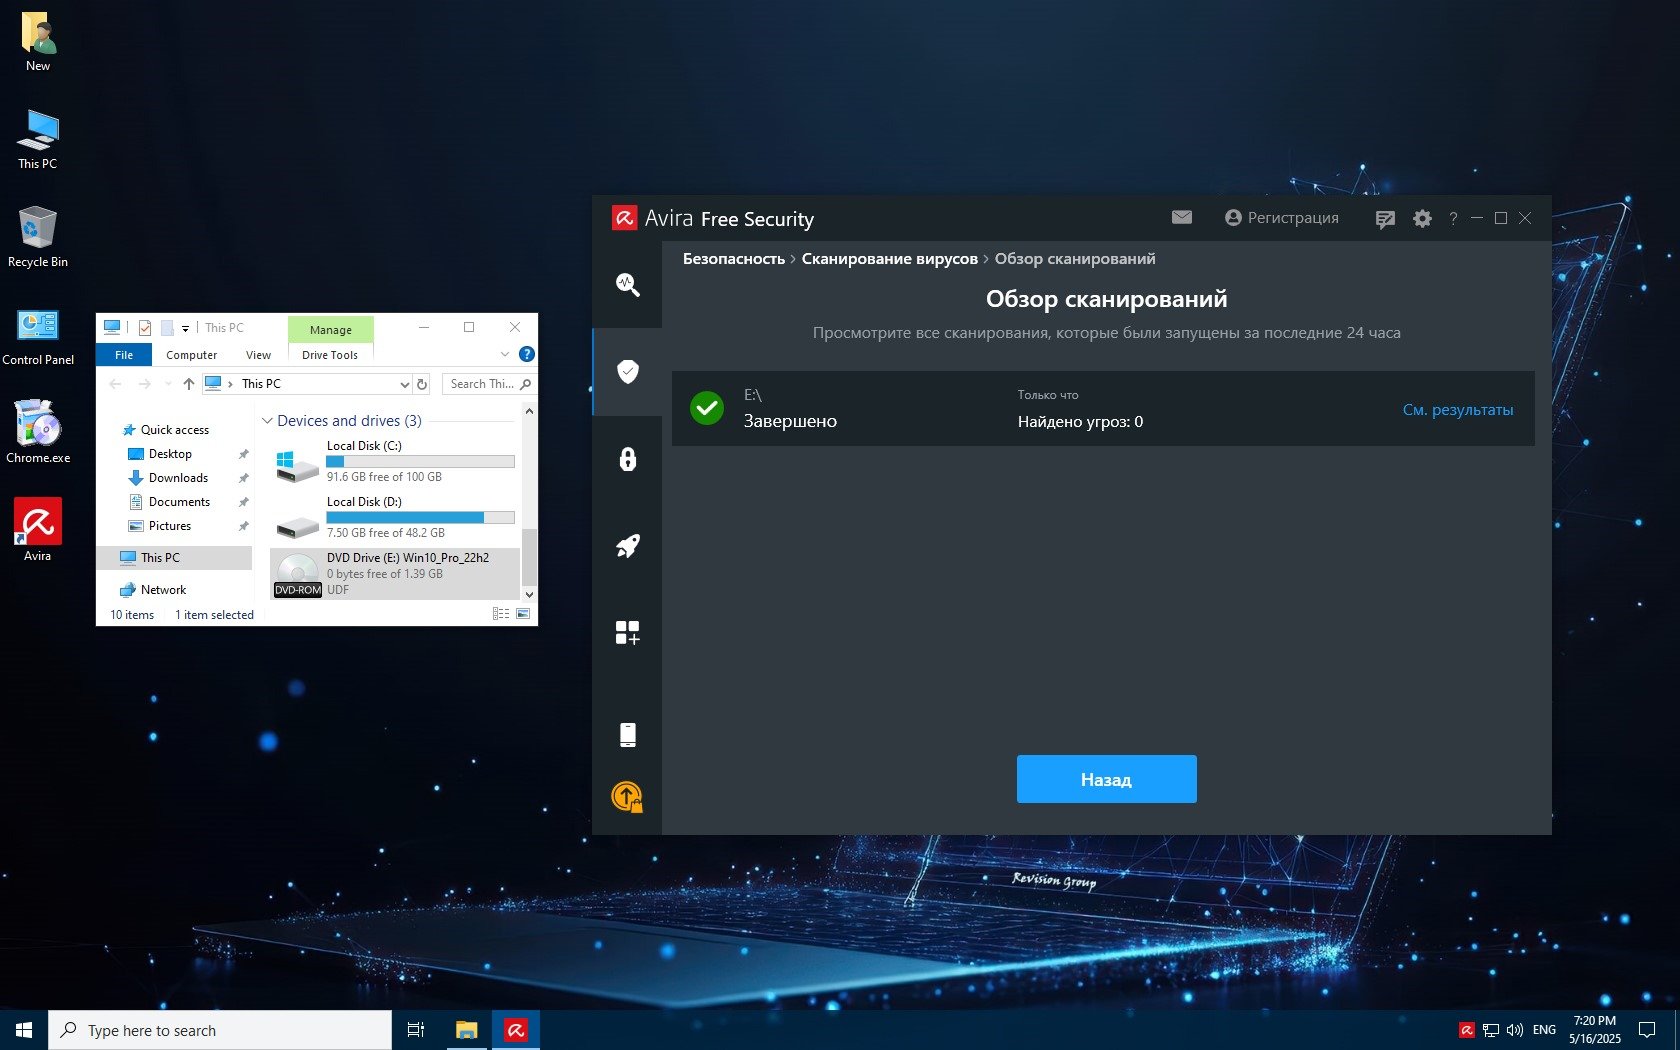This screenshot has width=1680, height=1050.
Task: Click the feedback chat icon in Avira
Action: (1385, 219)
